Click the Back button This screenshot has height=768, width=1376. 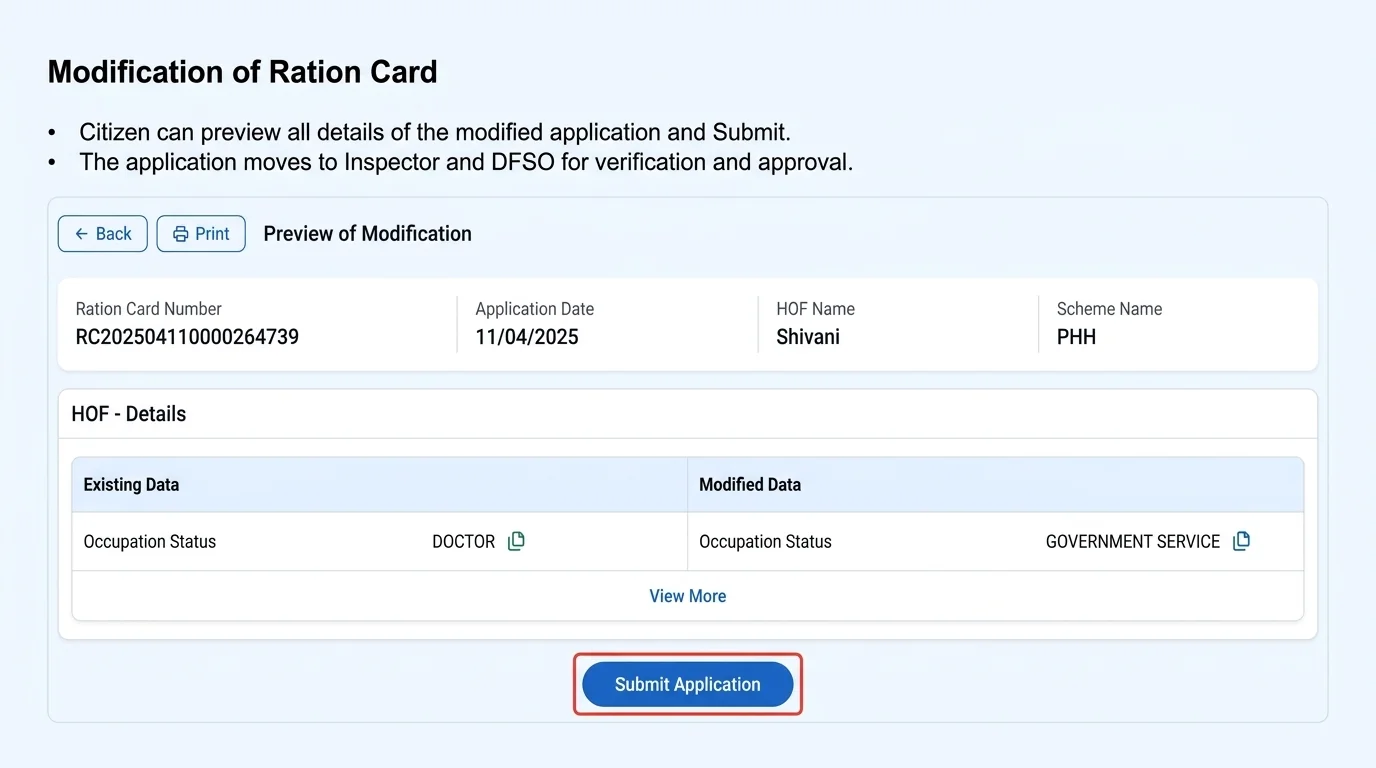tap(103, 234)
